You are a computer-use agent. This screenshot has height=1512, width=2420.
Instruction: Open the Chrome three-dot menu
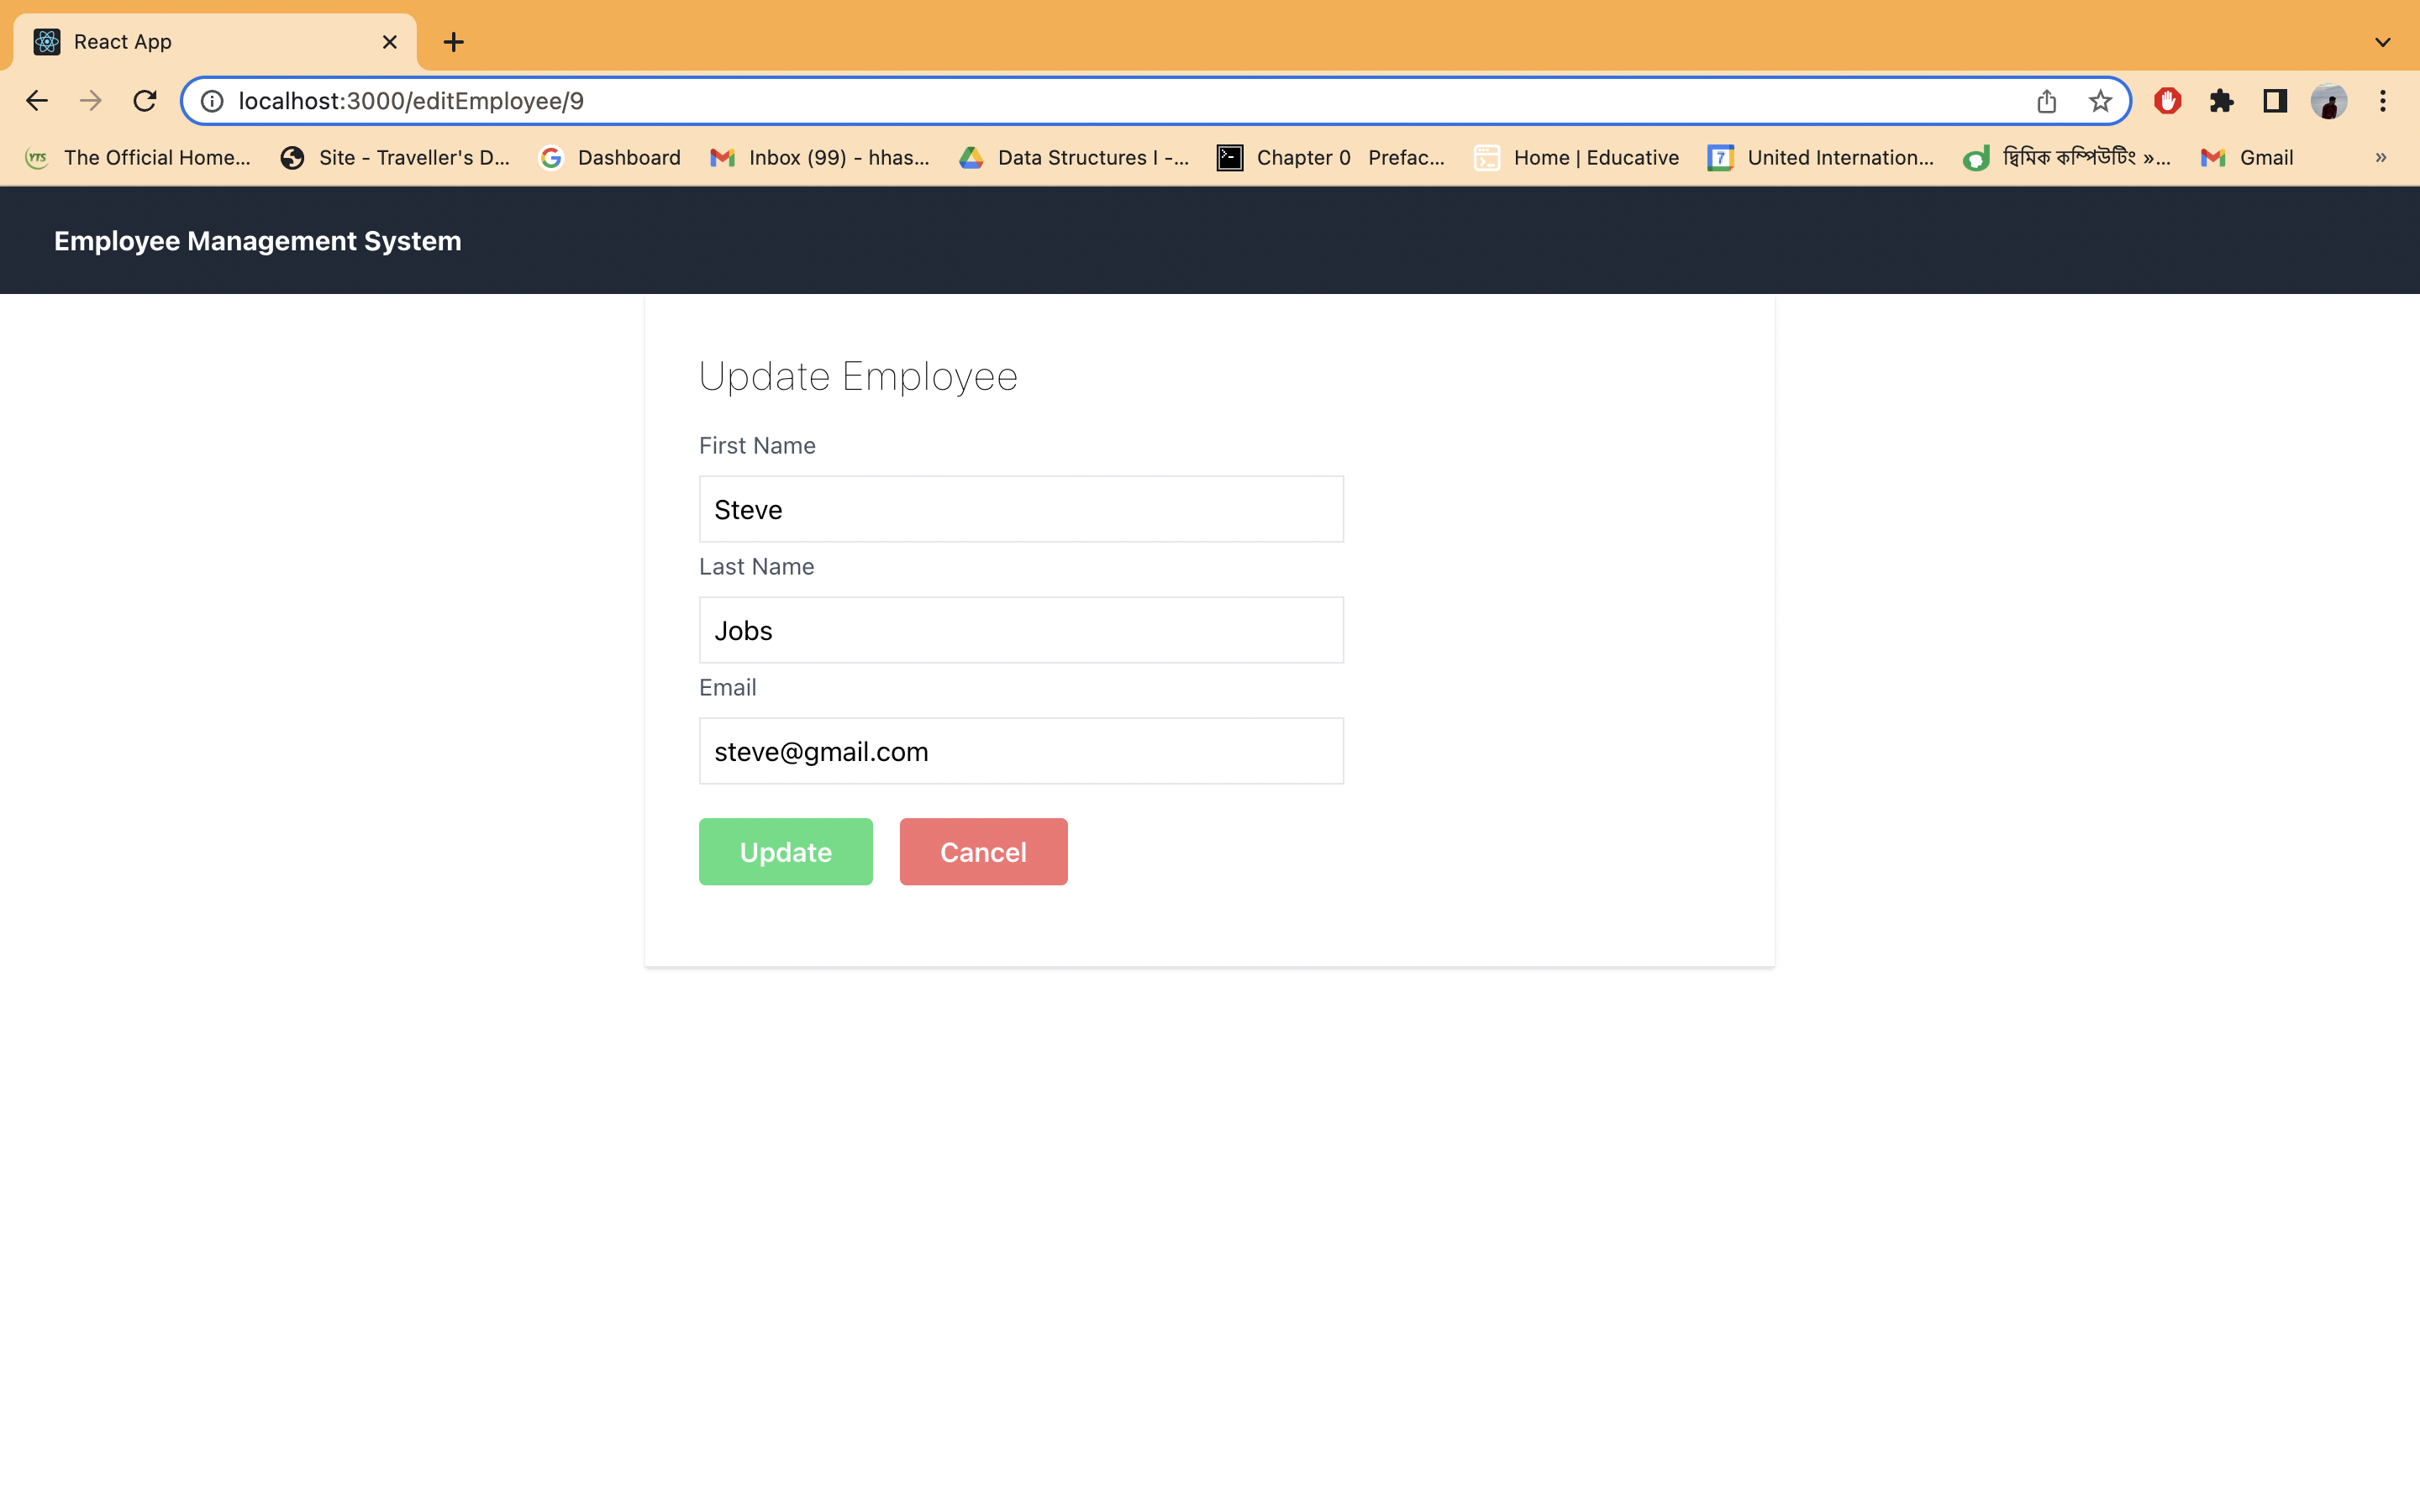(x=2384, y=100)
